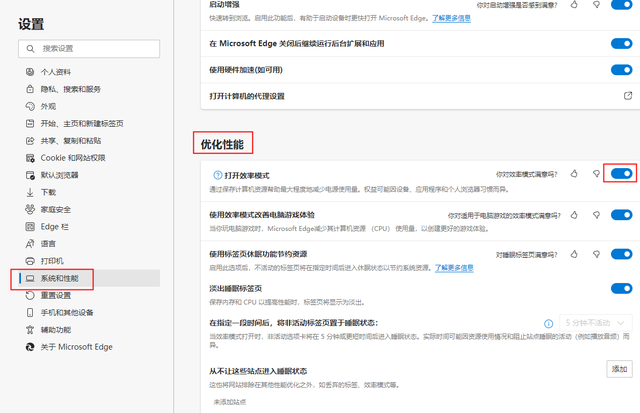Toggle 使用硬件加速(如可用) switch
640x413 pixels.
pos(622,70)
